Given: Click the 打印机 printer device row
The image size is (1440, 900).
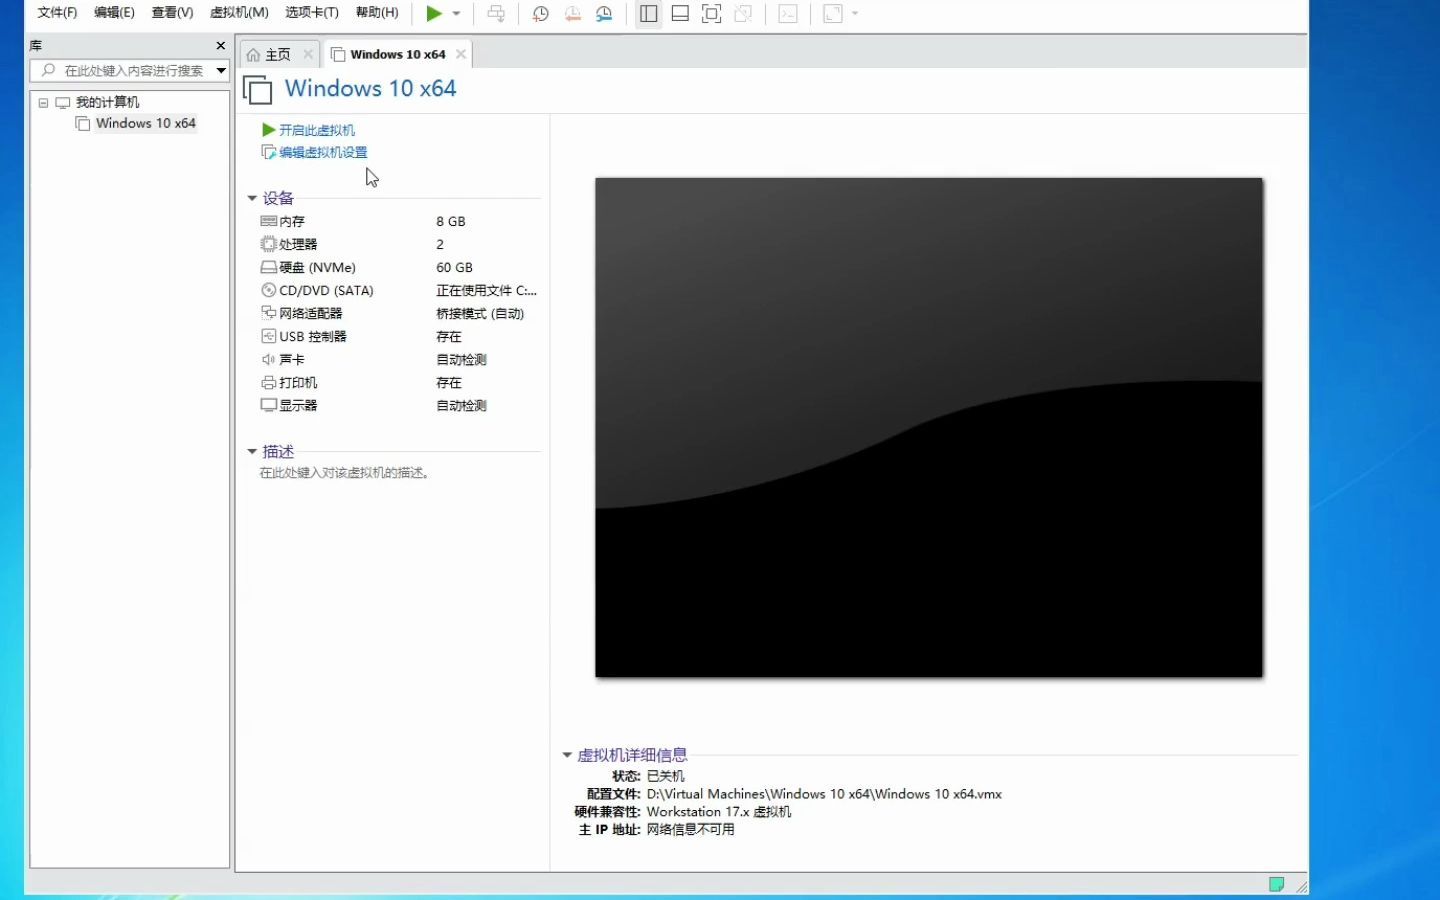Looking at the screenshot, I should tap(399, 382).
